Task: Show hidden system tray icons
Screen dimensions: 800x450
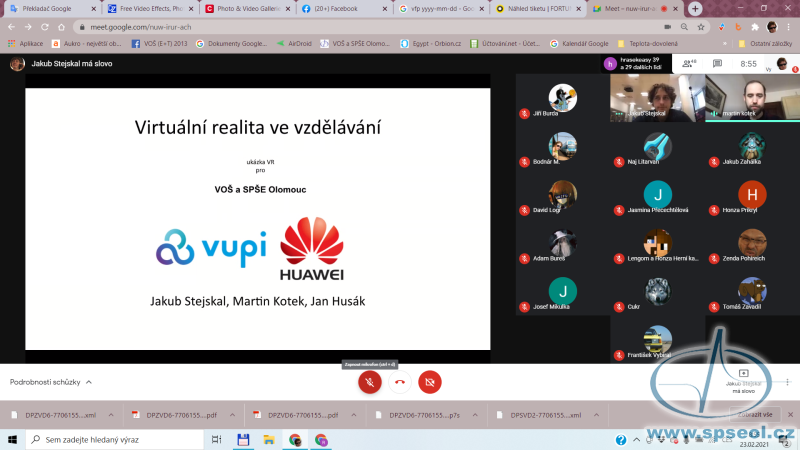Action: 636,440
